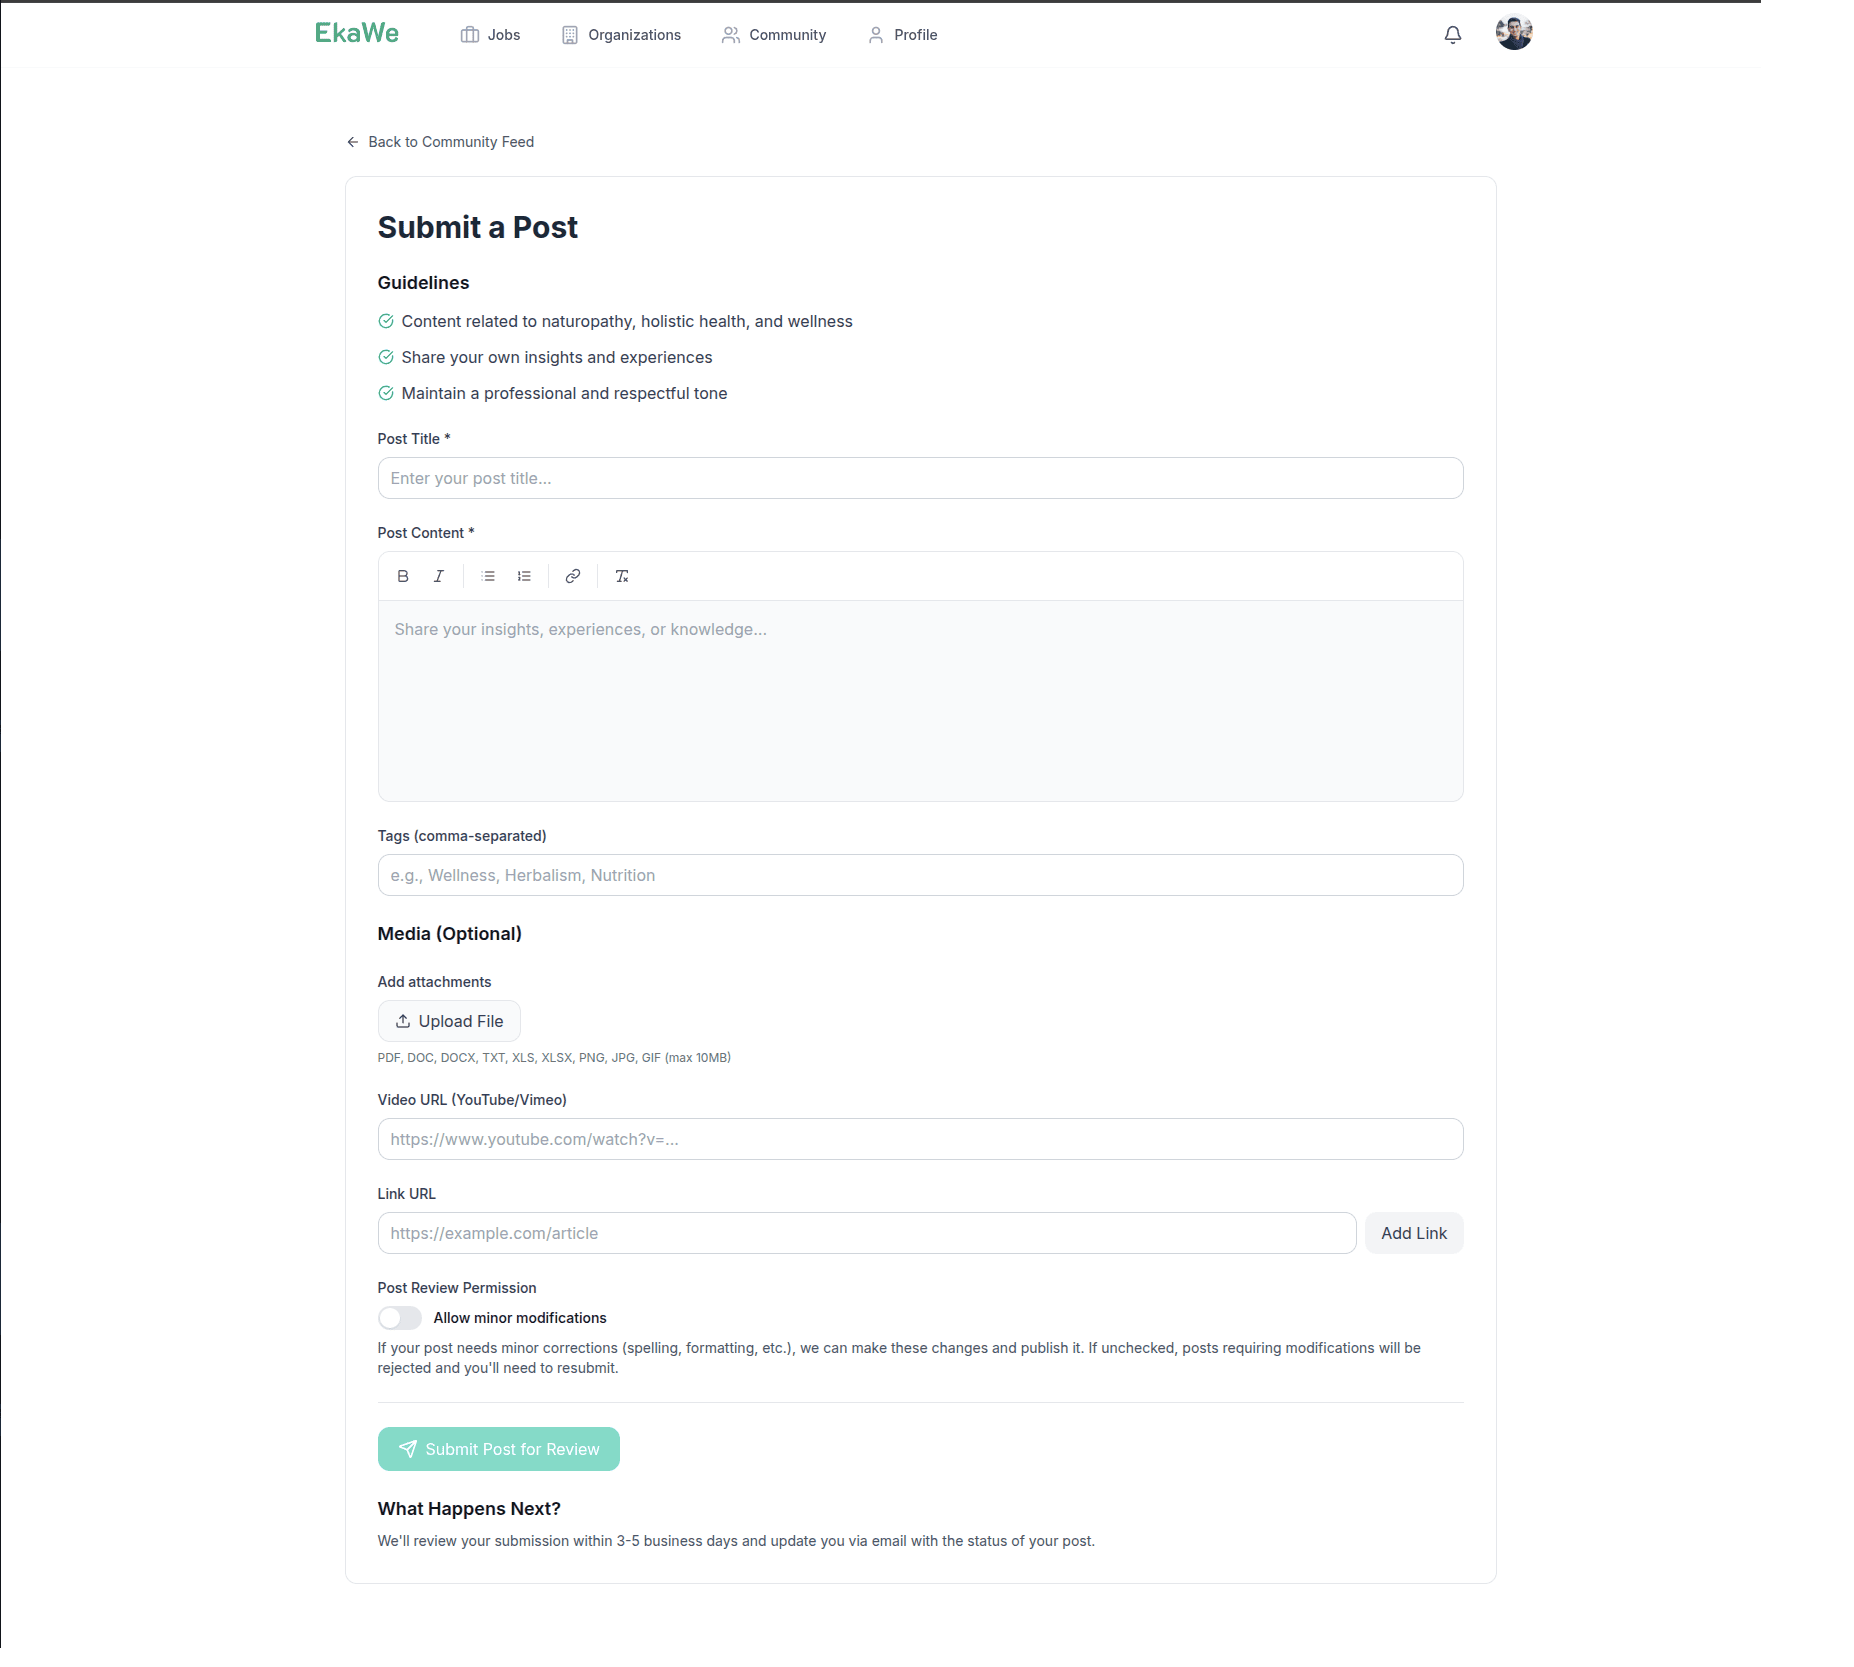This screenshot has height=1667, width=1854.
Task: Clear text formatting in the editor
Action: coord(622,576)
